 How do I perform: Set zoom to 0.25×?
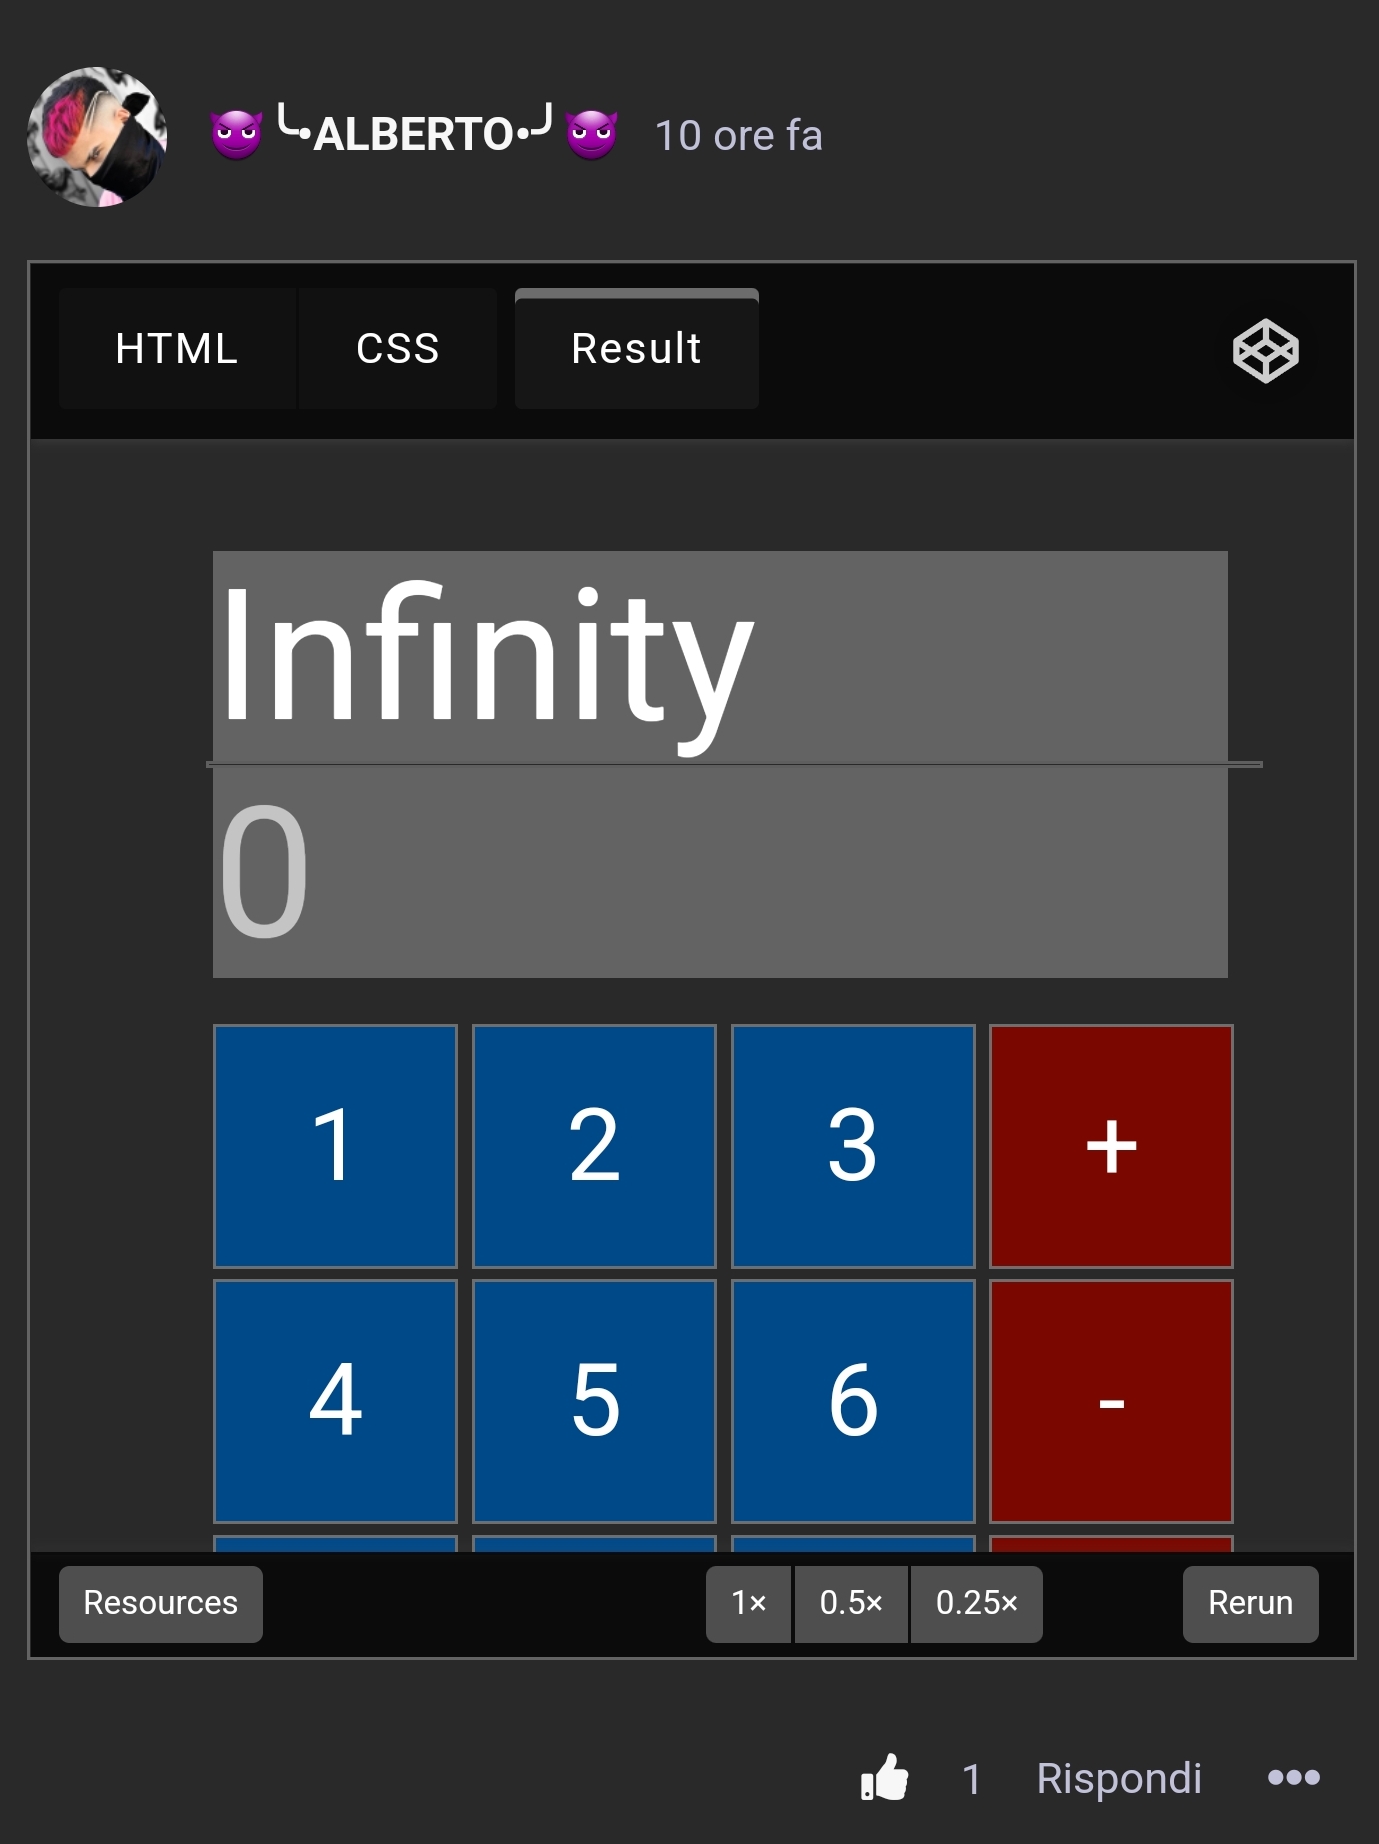(976, 1603)
